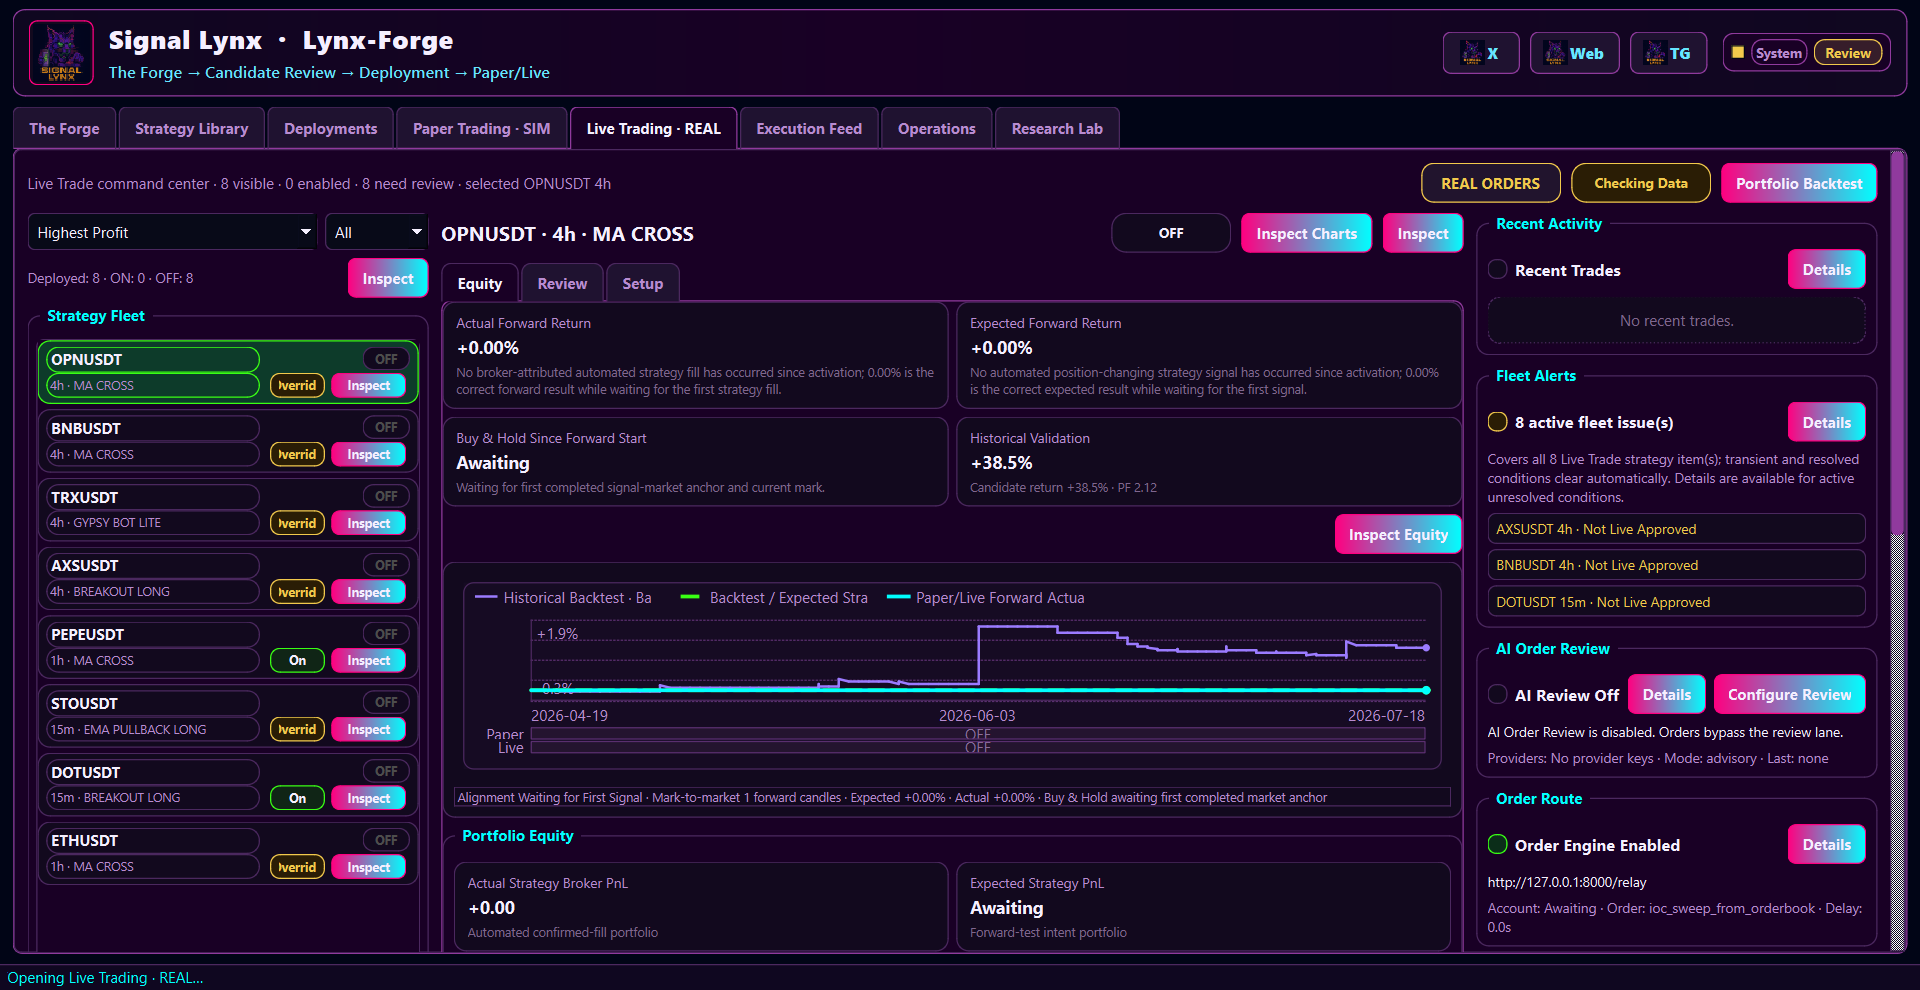Switch to The Forge tab
This screenshot has height=990, width=1920.
(x=64, y=128)
